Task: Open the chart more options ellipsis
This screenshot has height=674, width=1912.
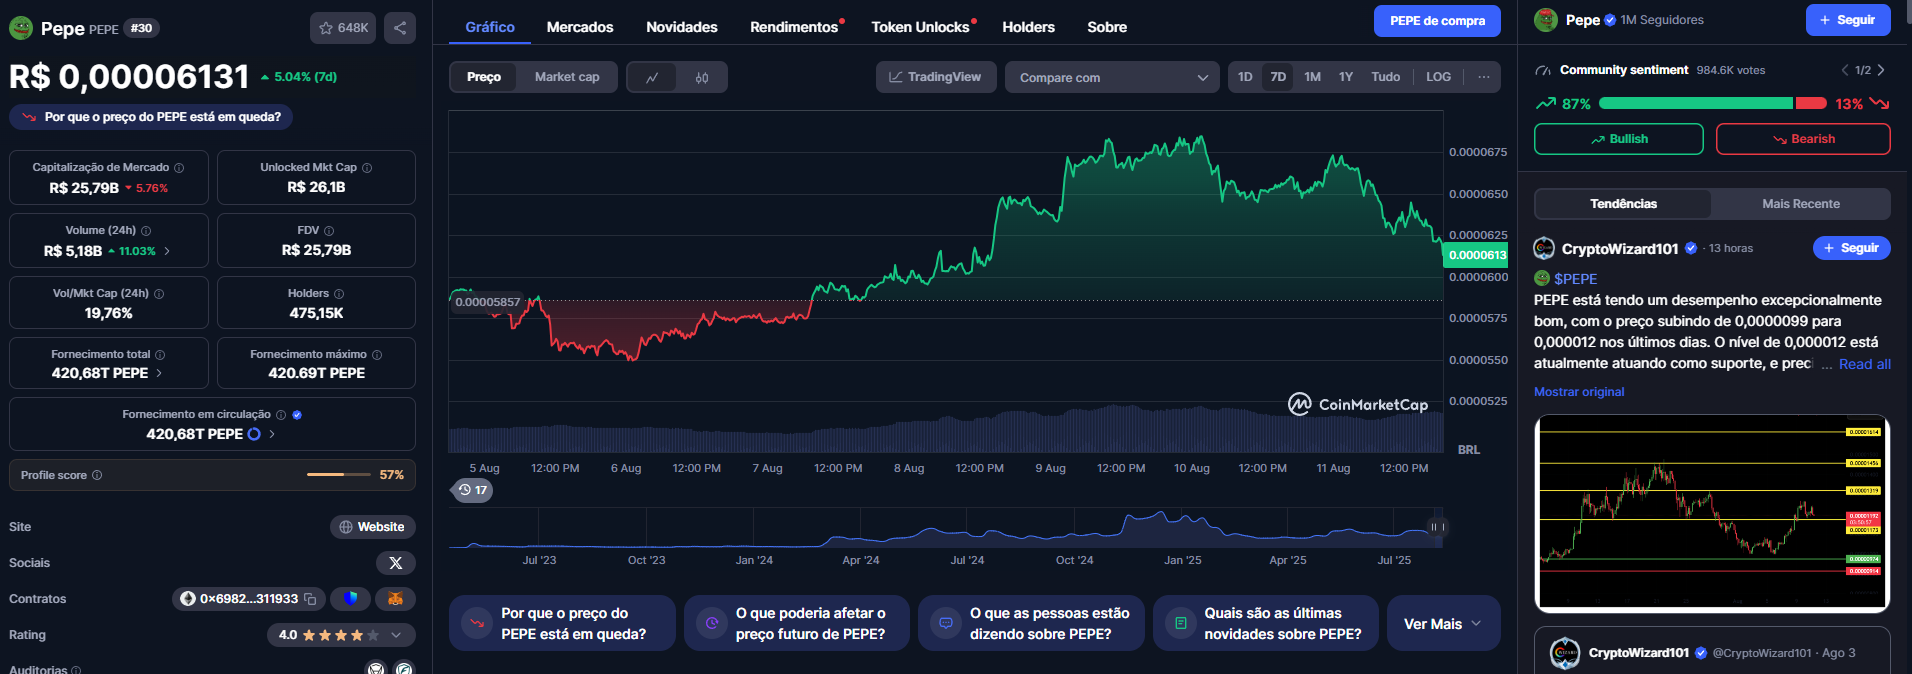Action: click(x=1484, y=77)
